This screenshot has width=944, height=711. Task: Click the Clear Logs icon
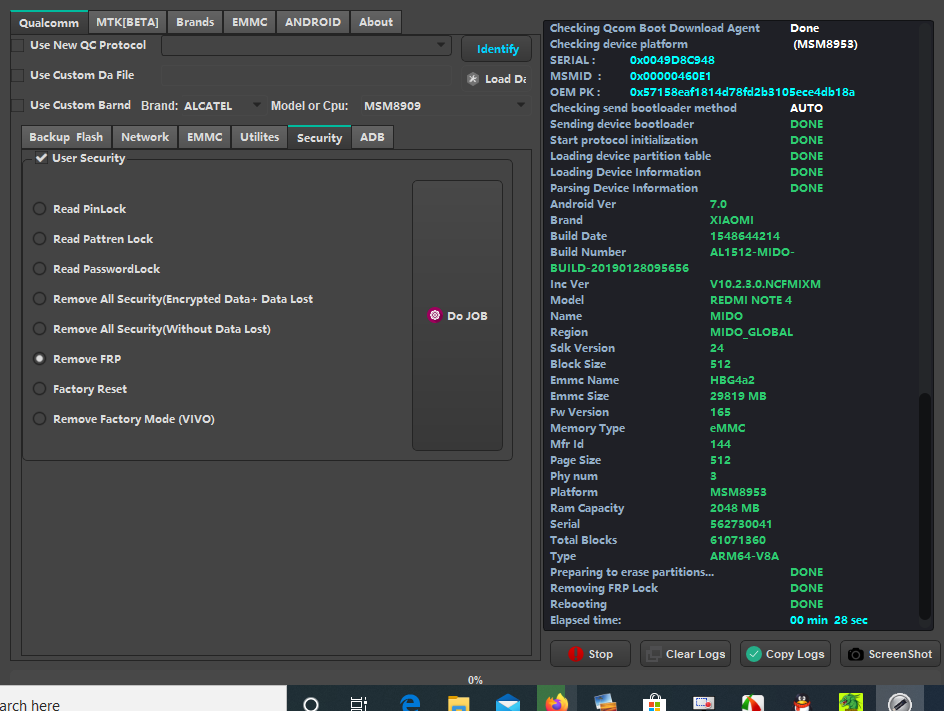[654, 654]
